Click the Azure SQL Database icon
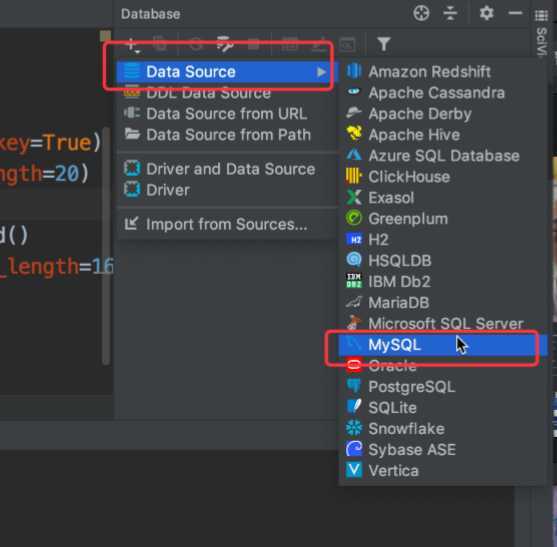Image resolution: width=557 pixels, height=547 pixels. pyautogui.click(x=354, y=155)
